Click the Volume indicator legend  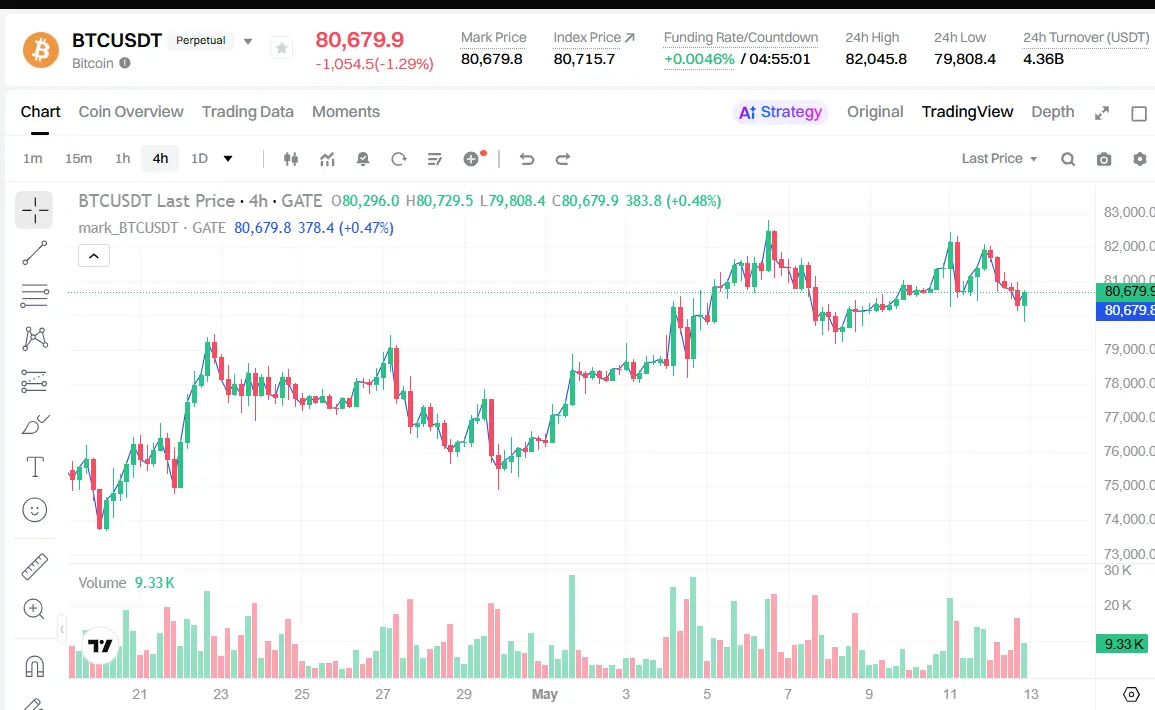(102, 583)
